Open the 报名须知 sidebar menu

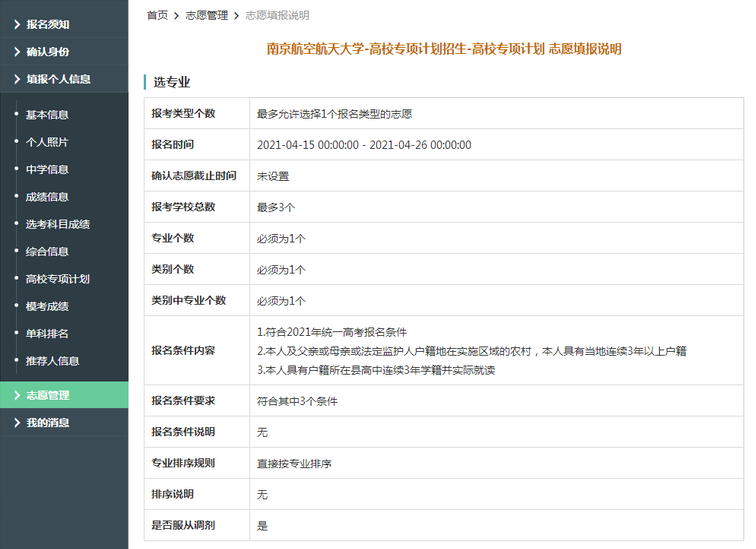pyautogui.click(x=64, y=24)
